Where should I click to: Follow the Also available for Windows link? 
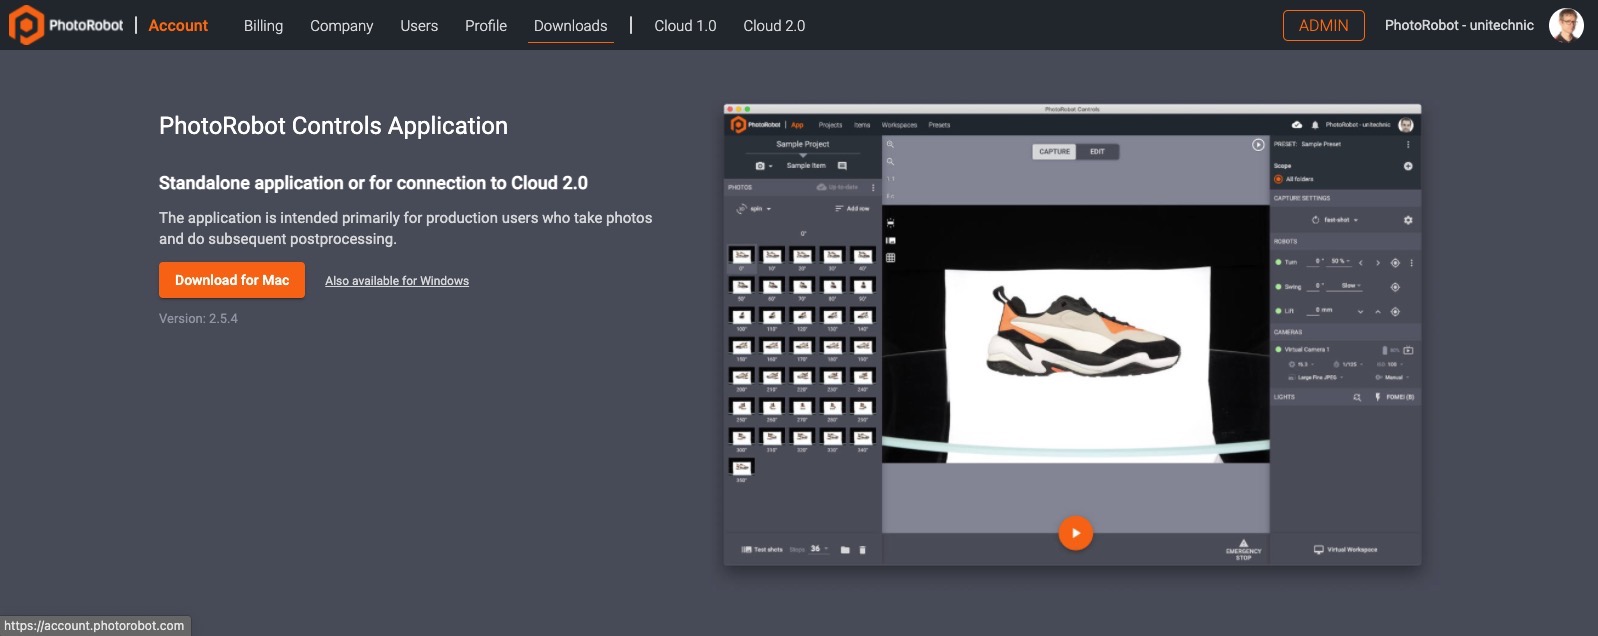point(397,281)
